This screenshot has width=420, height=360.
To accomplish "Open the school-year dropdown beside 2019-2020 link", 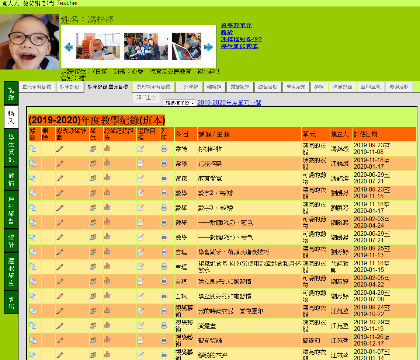I will (180, 103).
